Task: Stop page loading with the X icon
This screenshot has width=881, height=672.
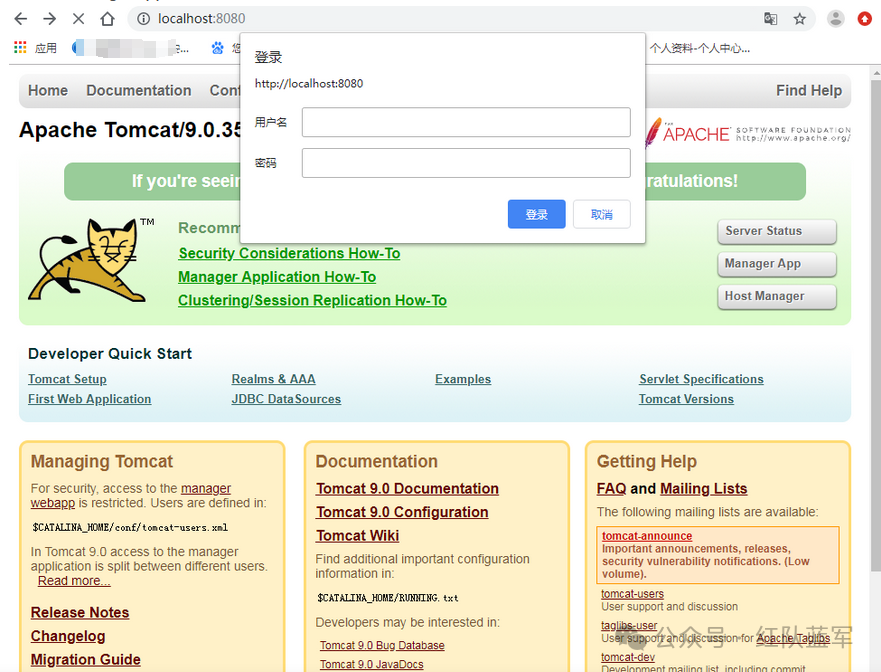Action: 78,19
